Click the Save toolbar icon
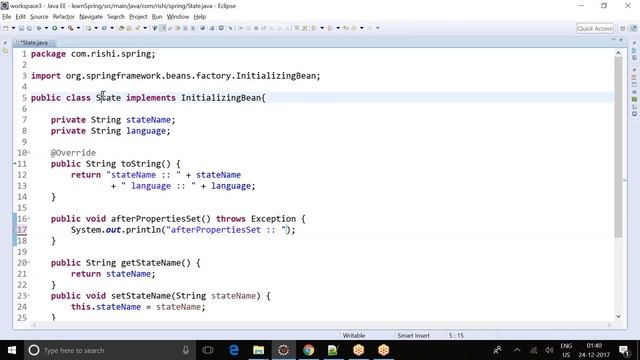The height and width of the screenshot is (360, 640). (x=22, y=28)
